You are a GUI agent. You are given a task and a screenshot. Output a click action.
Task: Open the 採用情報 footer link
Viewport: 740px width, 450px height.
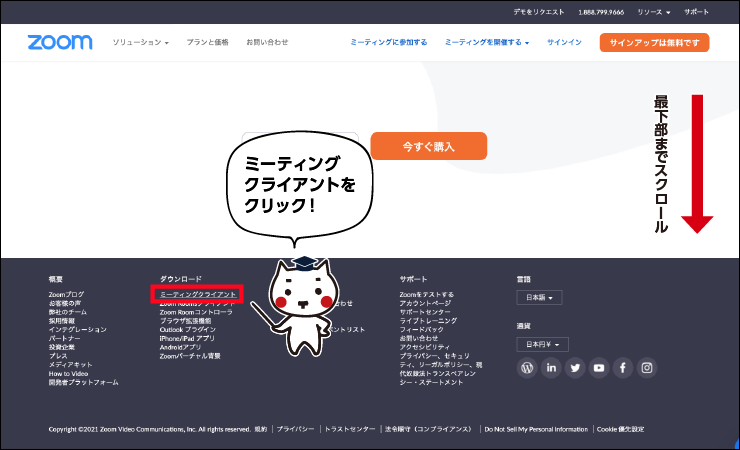point(61,321)
